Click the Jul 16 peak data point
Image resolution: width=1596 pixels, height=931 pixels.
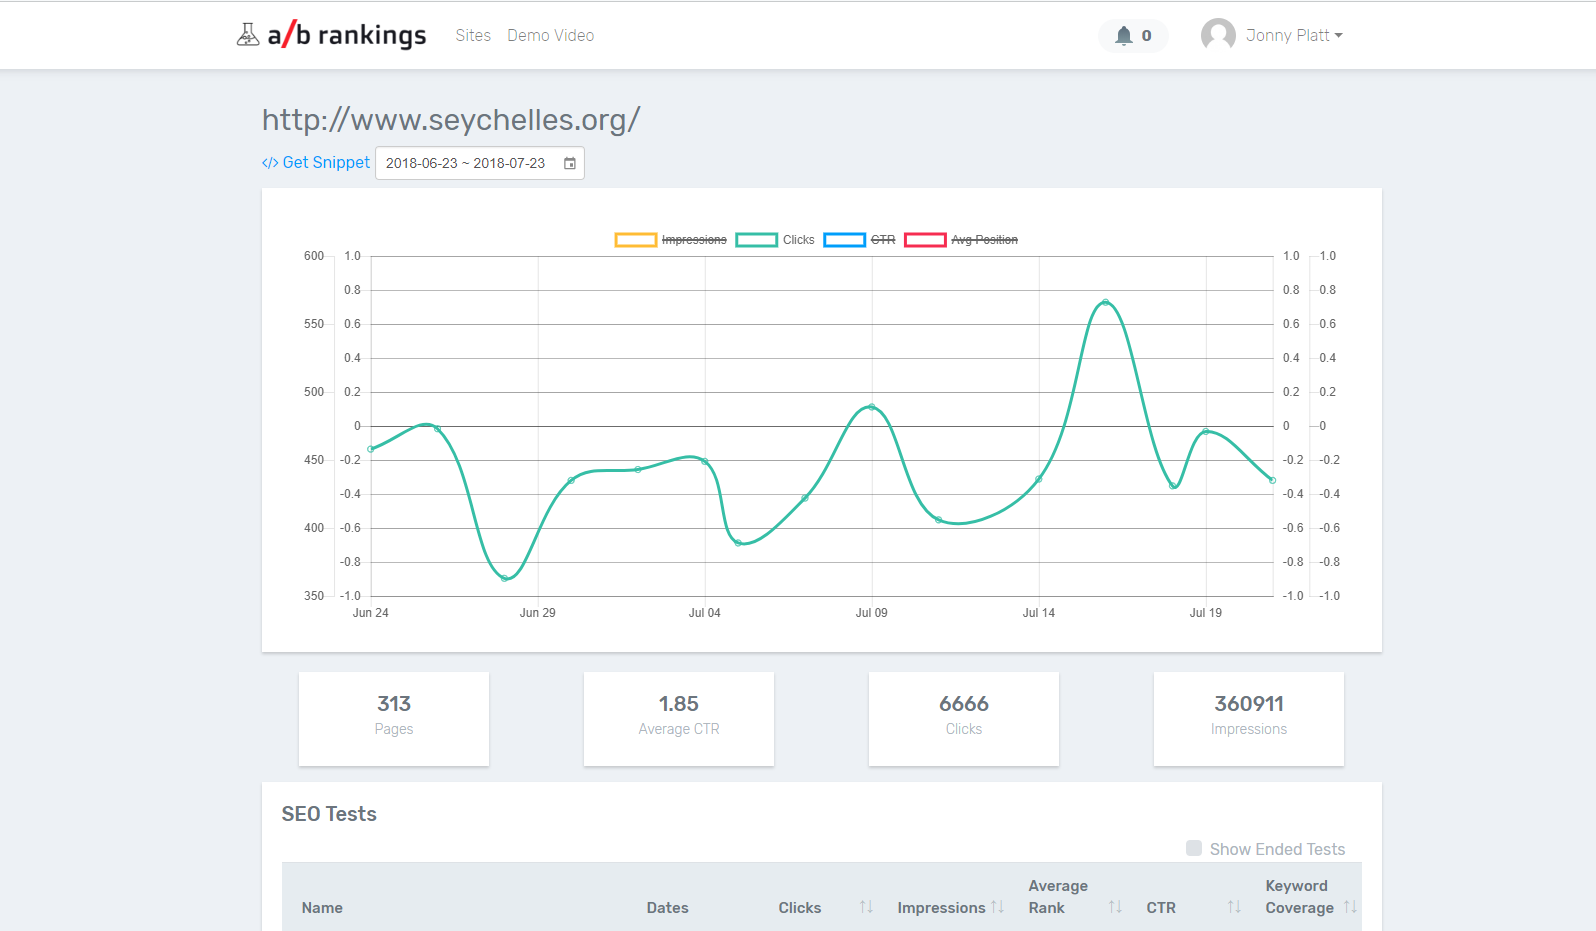pyautogui.click(x=1105, y=302)
